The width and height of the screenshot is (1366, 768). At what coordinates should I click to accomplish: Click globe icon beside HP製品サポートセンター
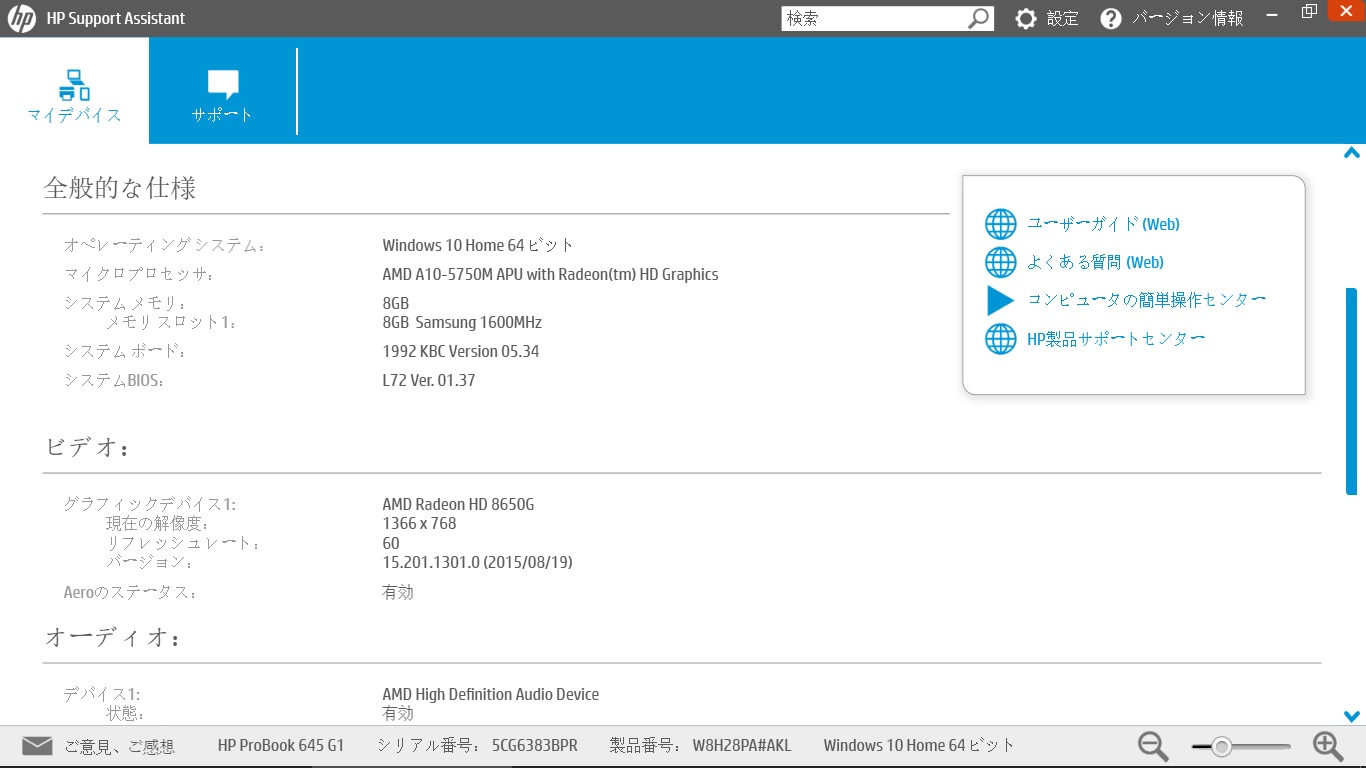[1001, 338]
